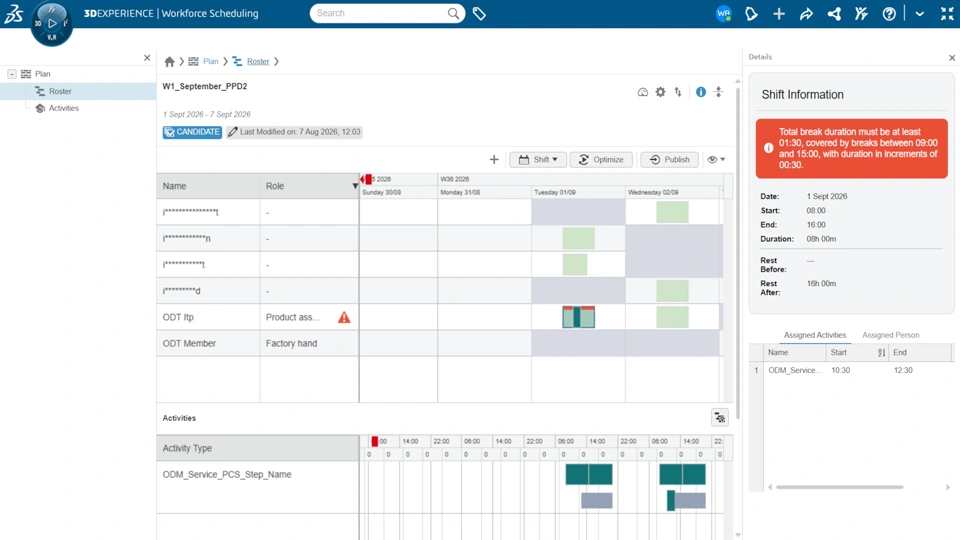Switch to Assigned Activities tab
Screen dimensions: 960x540
(815, 335)
